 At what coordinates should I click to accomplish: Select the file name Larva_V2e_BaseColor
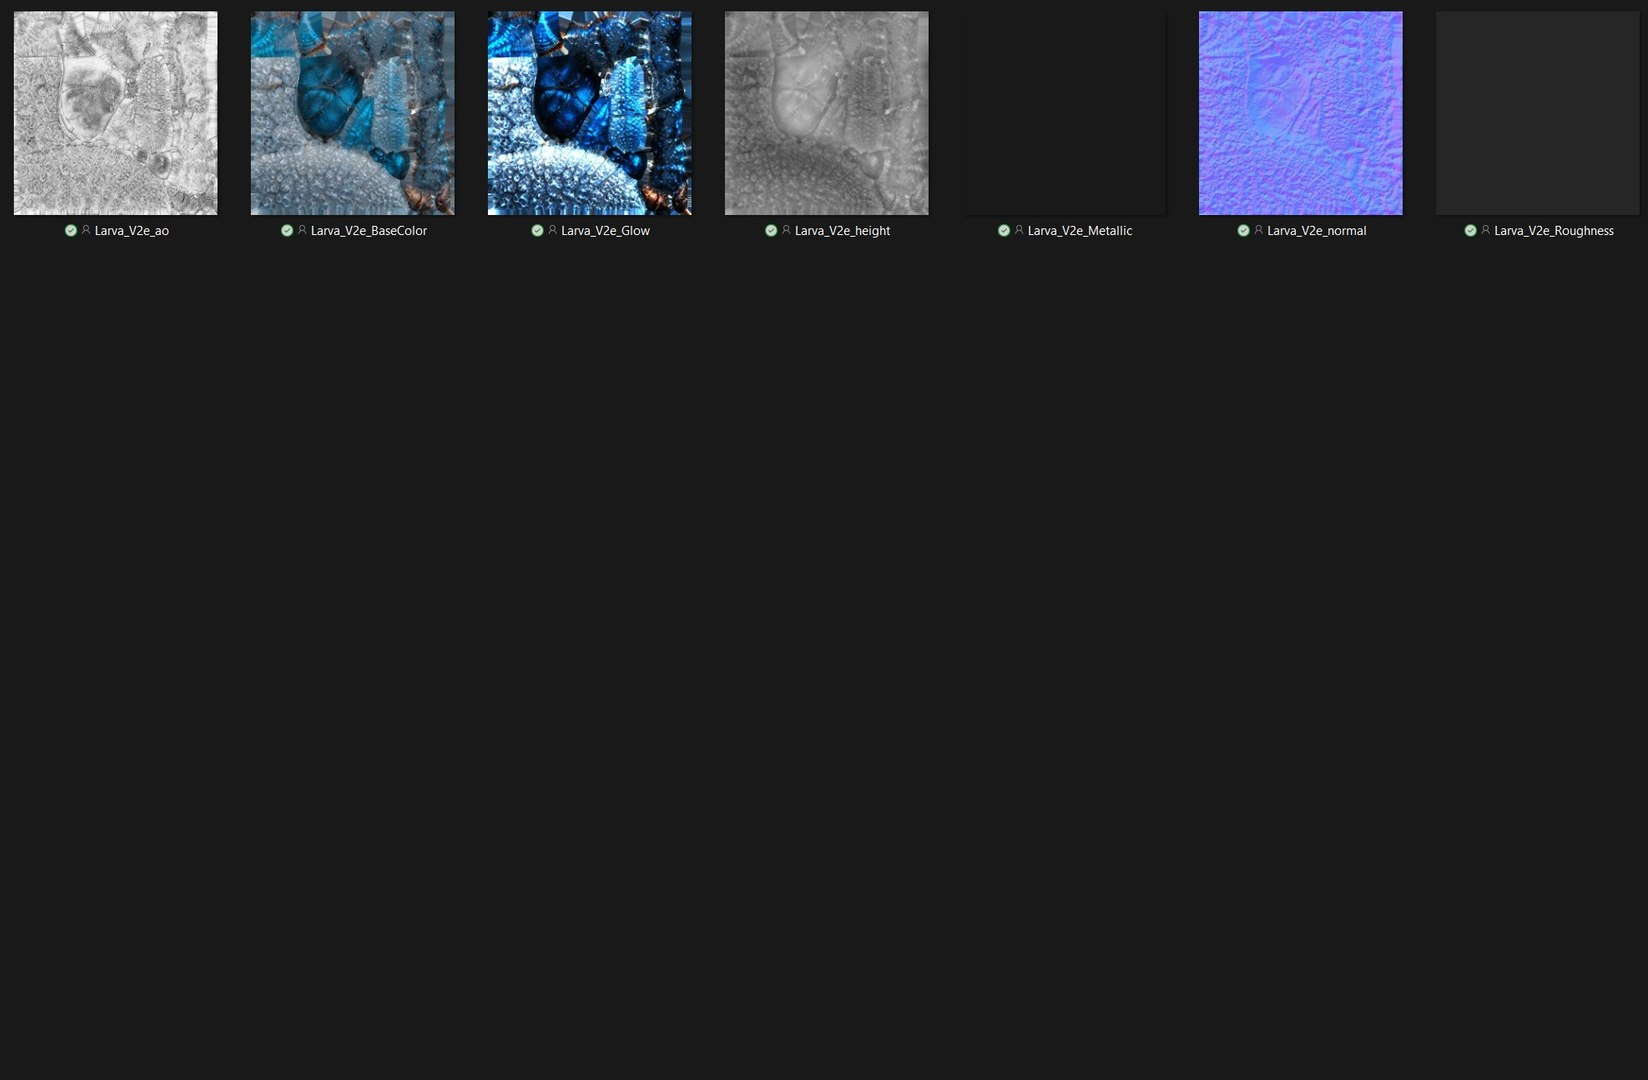coord(369,231)
